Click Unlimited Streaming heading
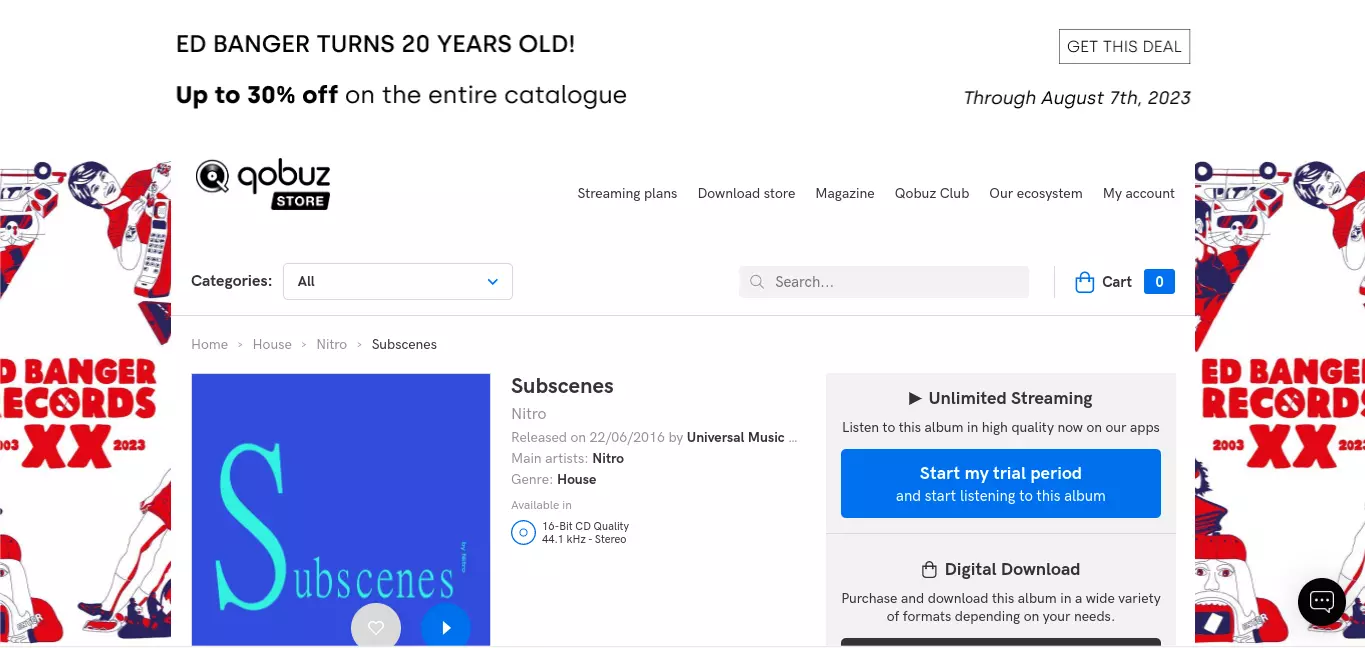Screen dimensions: 1365x648 (1001, 398)
